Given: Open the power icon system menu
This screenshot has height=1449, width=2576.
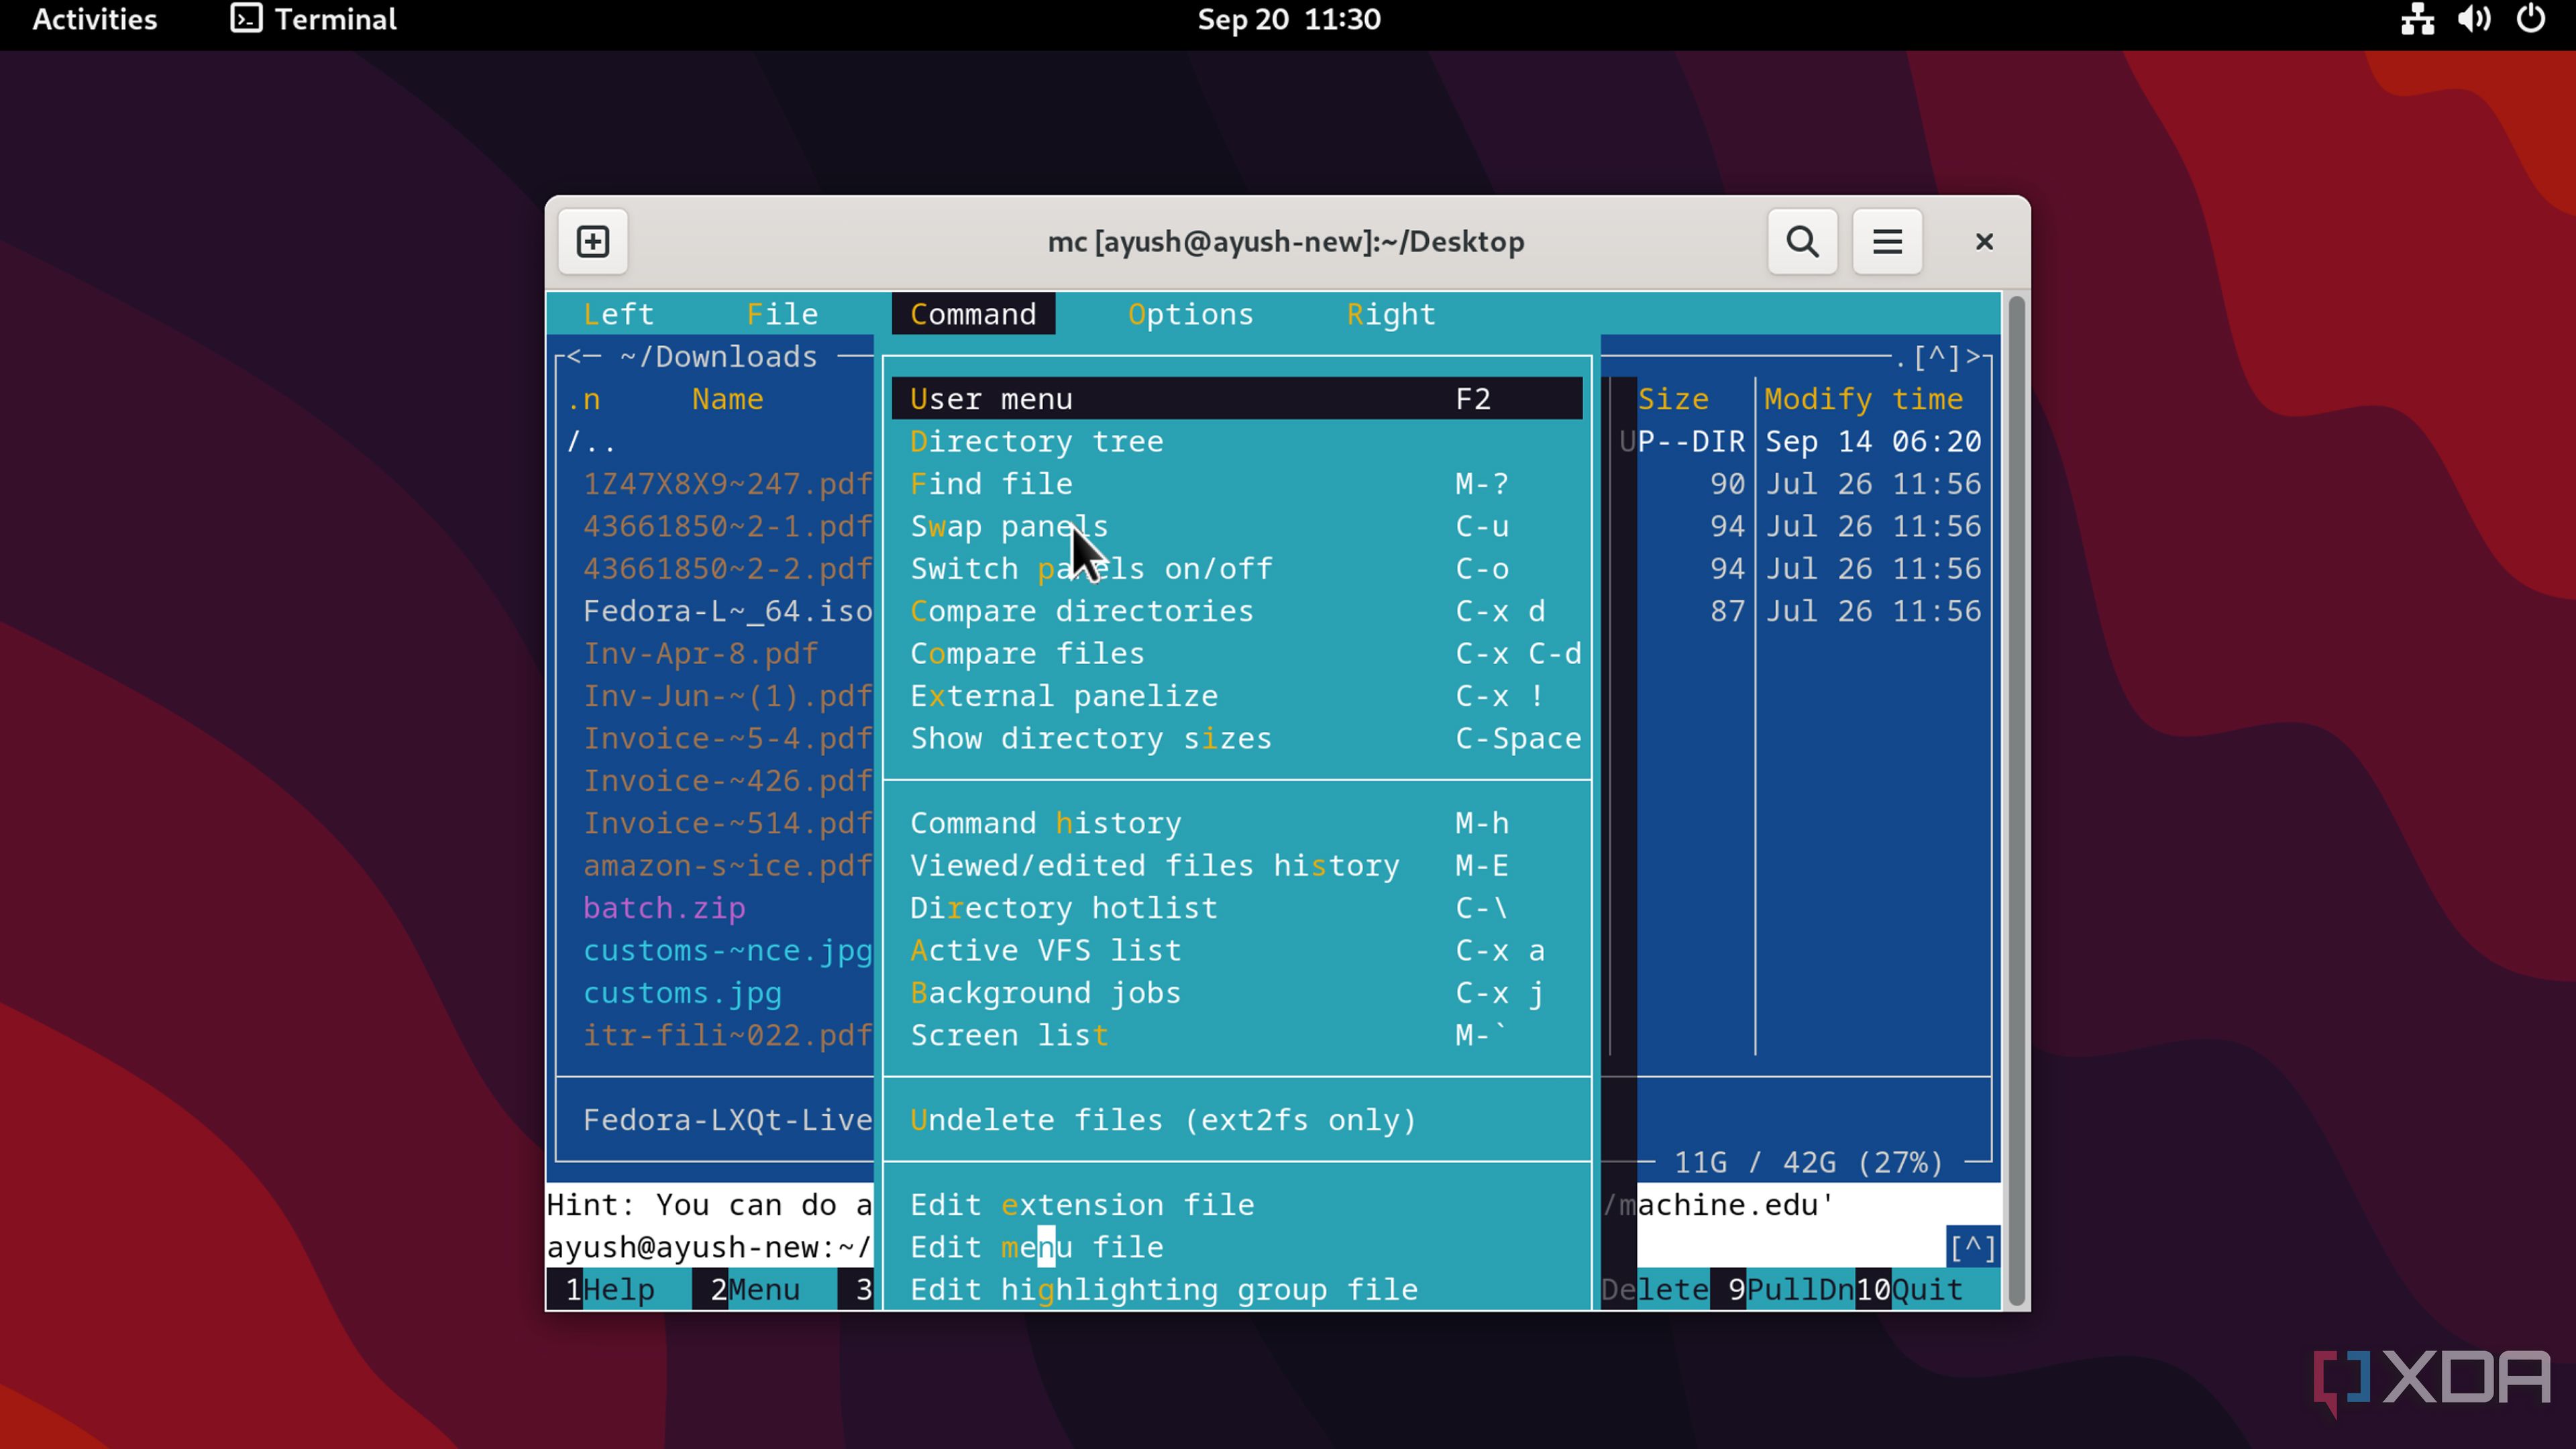Looking at the screenshot, I should (x=2530, y=19).
